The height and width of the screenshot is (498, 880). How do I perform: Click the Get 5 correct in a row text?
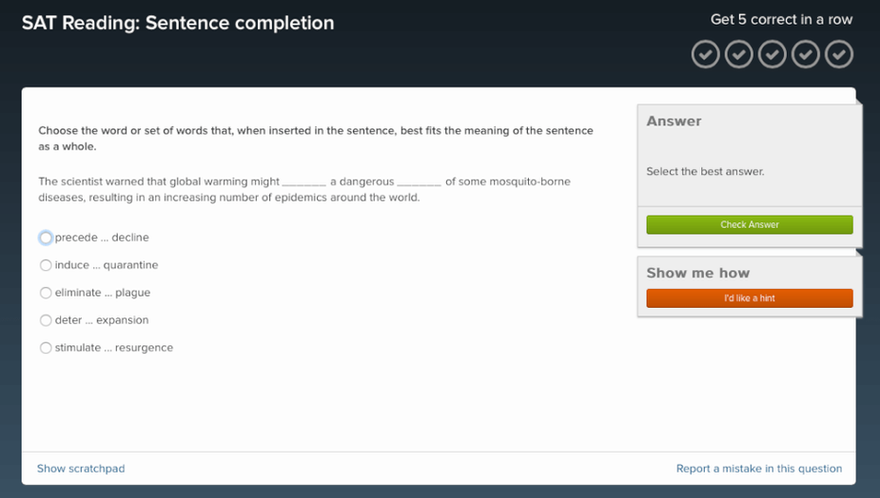coord(781,19)
